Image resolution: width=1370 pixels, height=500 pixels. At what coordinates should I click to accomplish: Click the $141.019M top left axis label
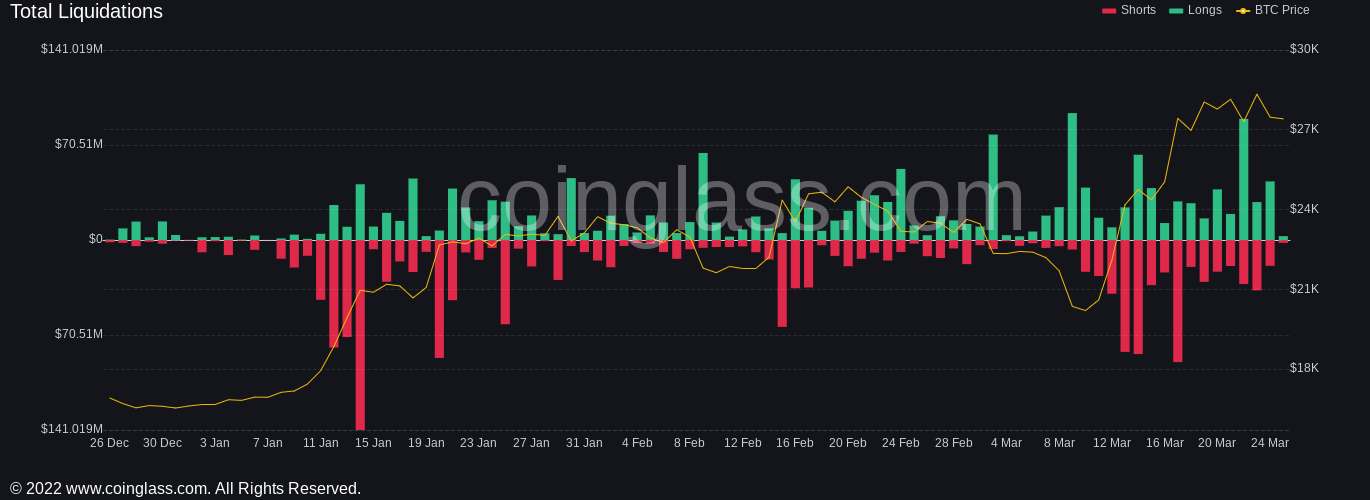[x=72, y=49]
